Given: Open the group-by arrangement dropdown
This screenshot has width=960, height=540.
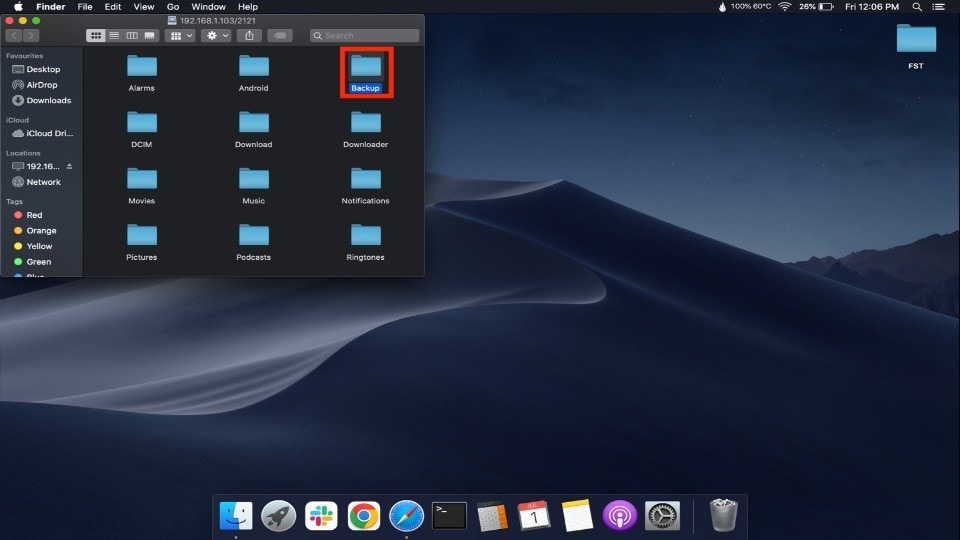Looking at the screenshot, I should [180, 36].
